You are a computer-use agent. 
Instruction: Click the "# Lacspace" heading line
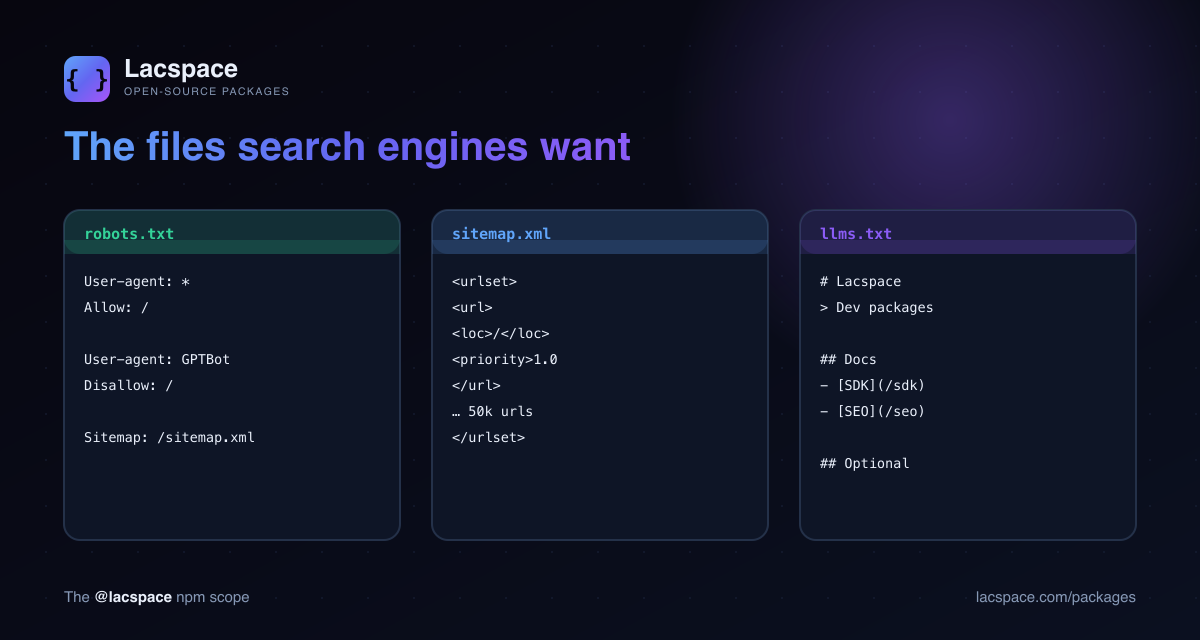click(861, 282)
